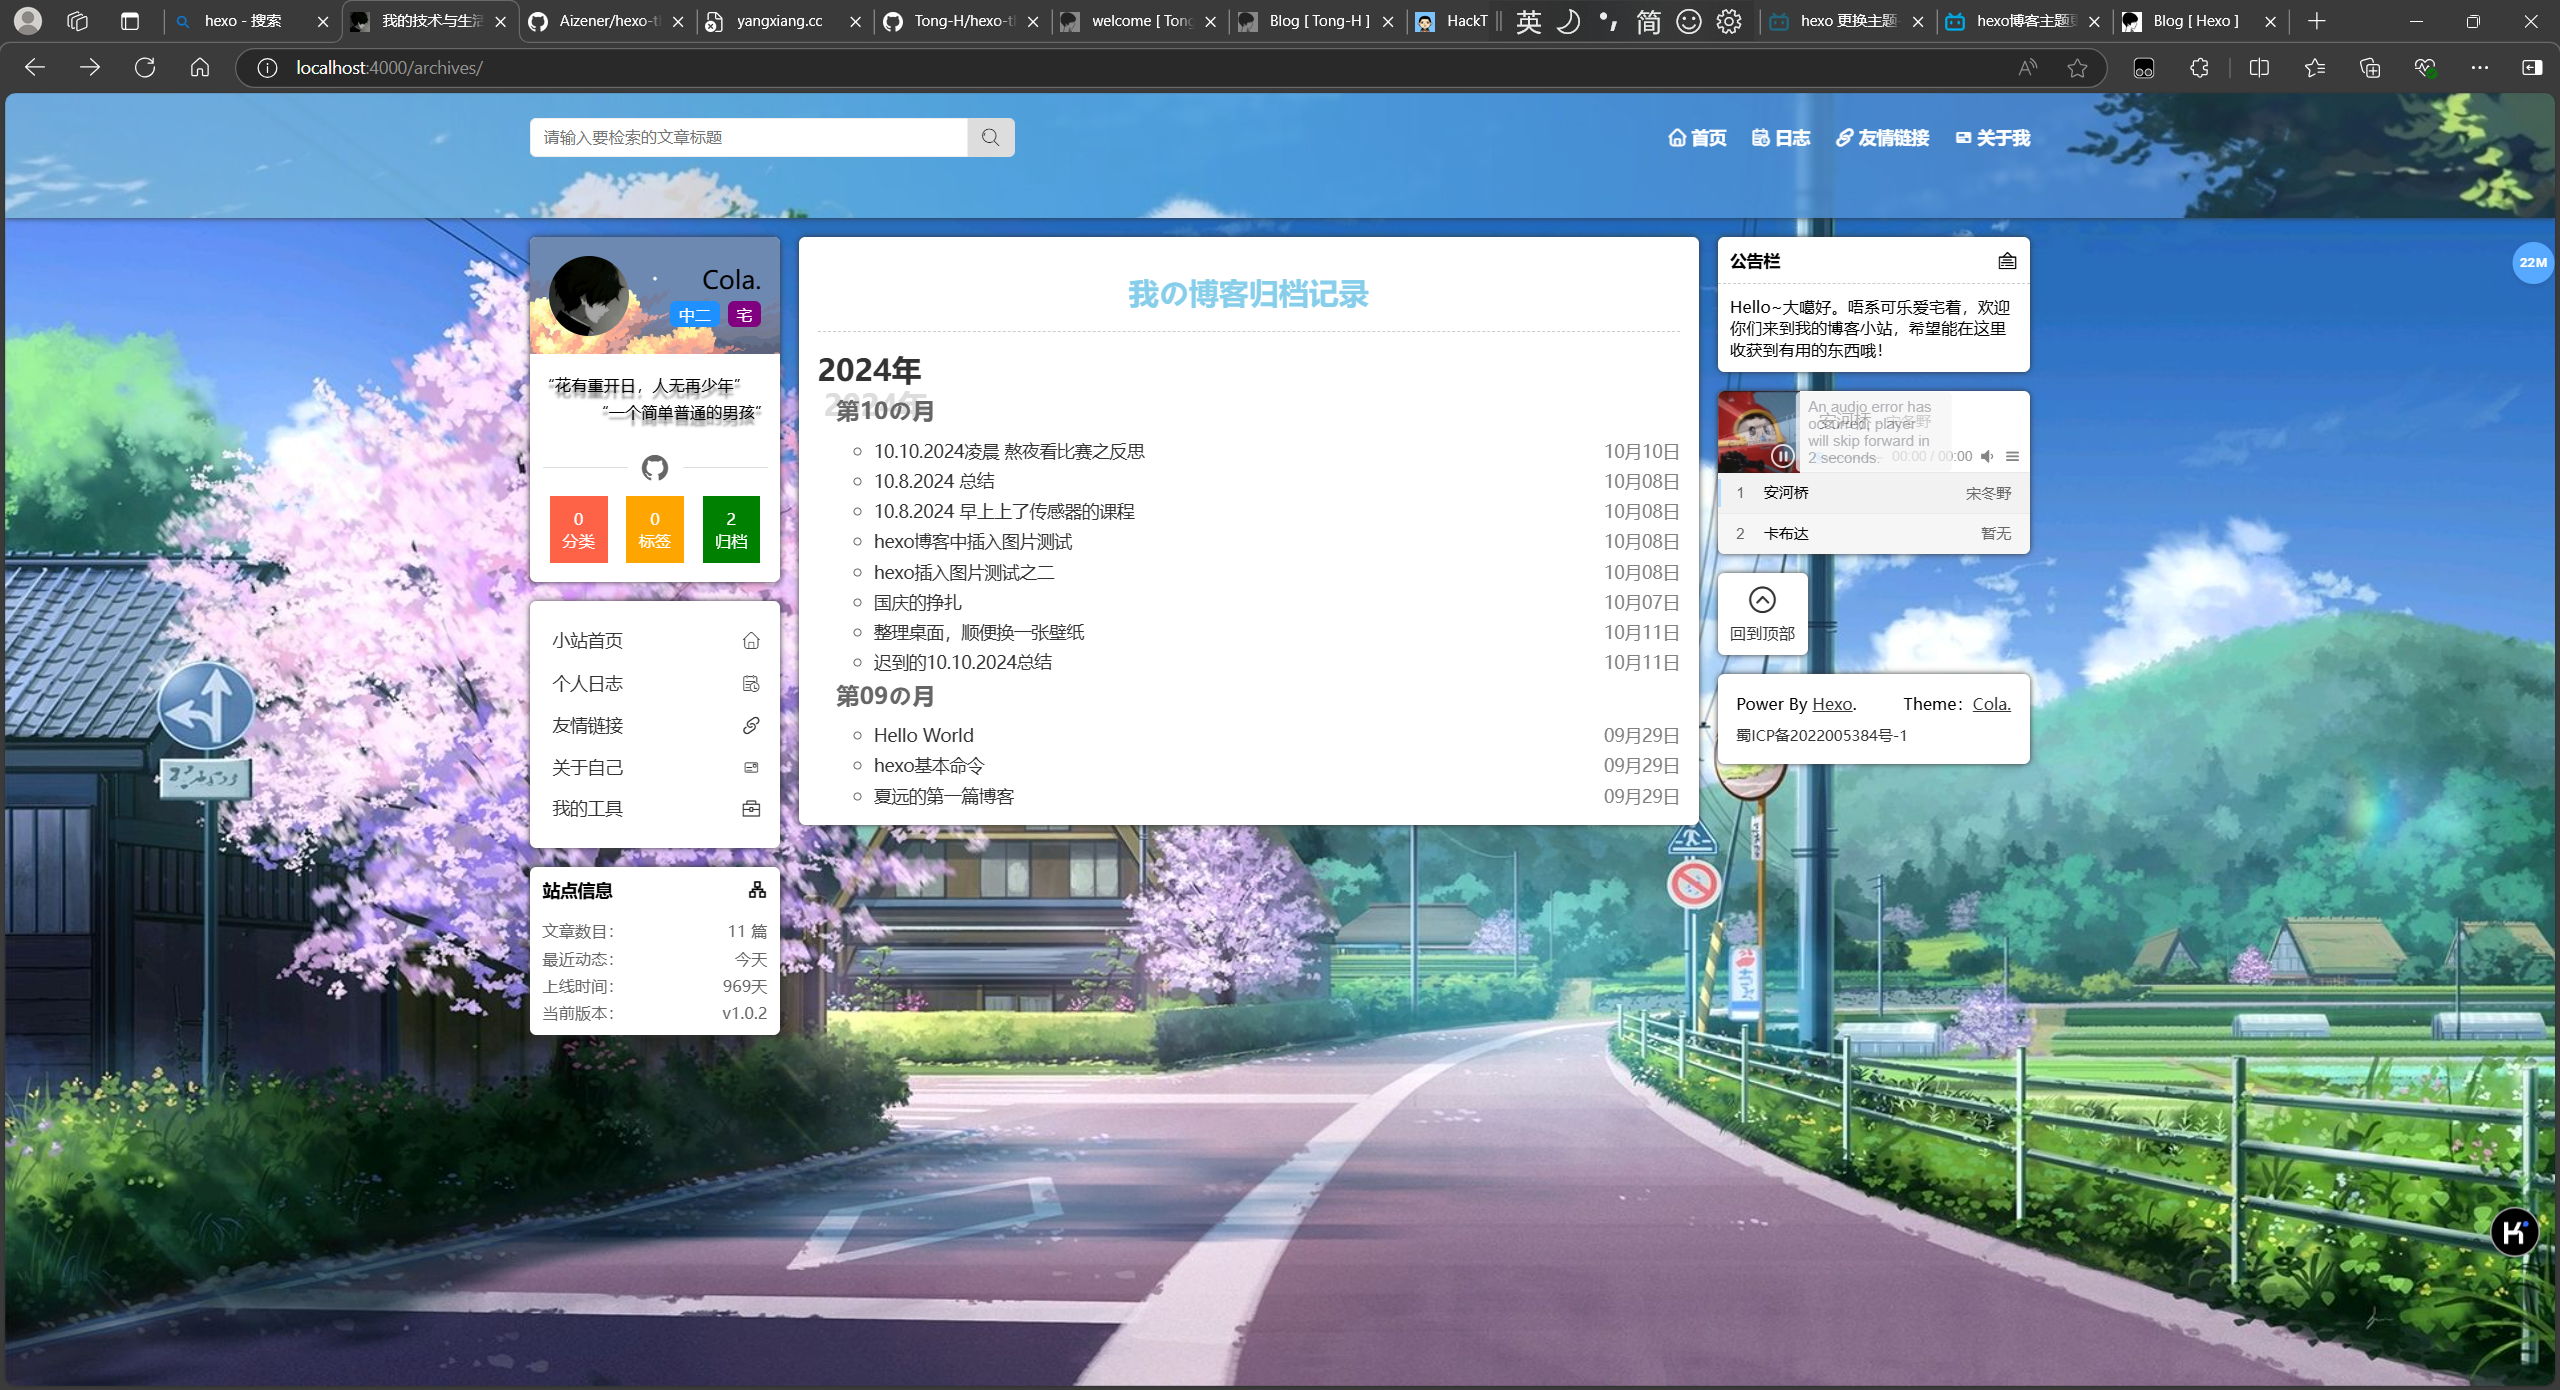This screenshot has height=1390, width=2560.
Task: Pause the music player
Action: click(1782, 456)
